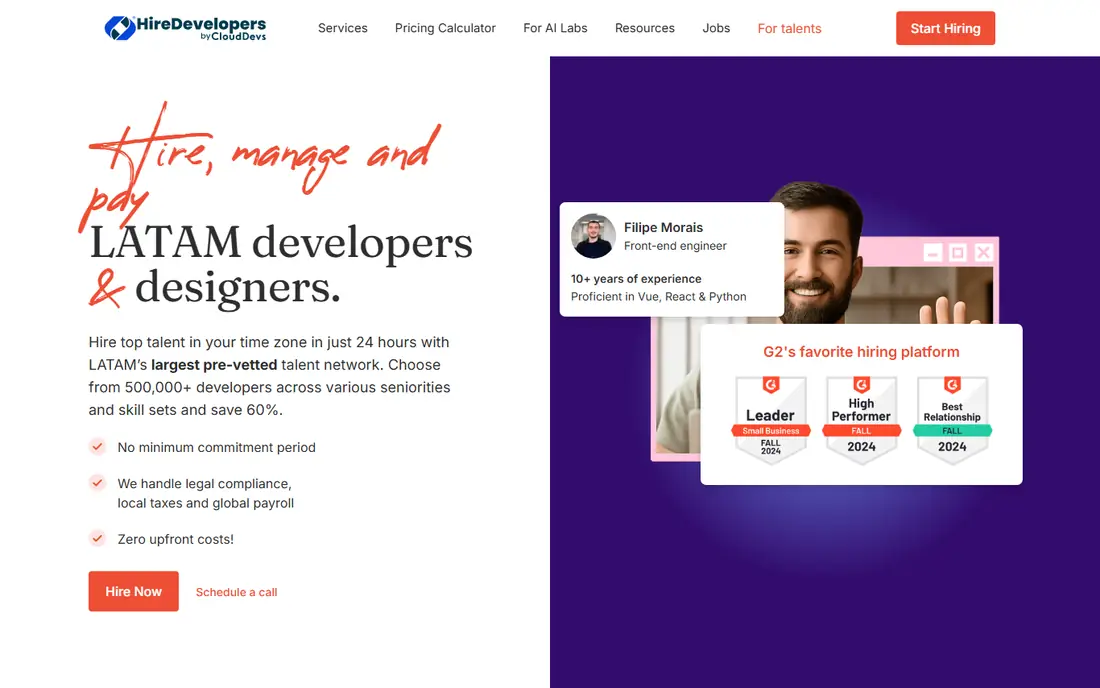Click the G2 Best Relationship badge
Viewport: 1100px width, 688px height.
point(952,419)
